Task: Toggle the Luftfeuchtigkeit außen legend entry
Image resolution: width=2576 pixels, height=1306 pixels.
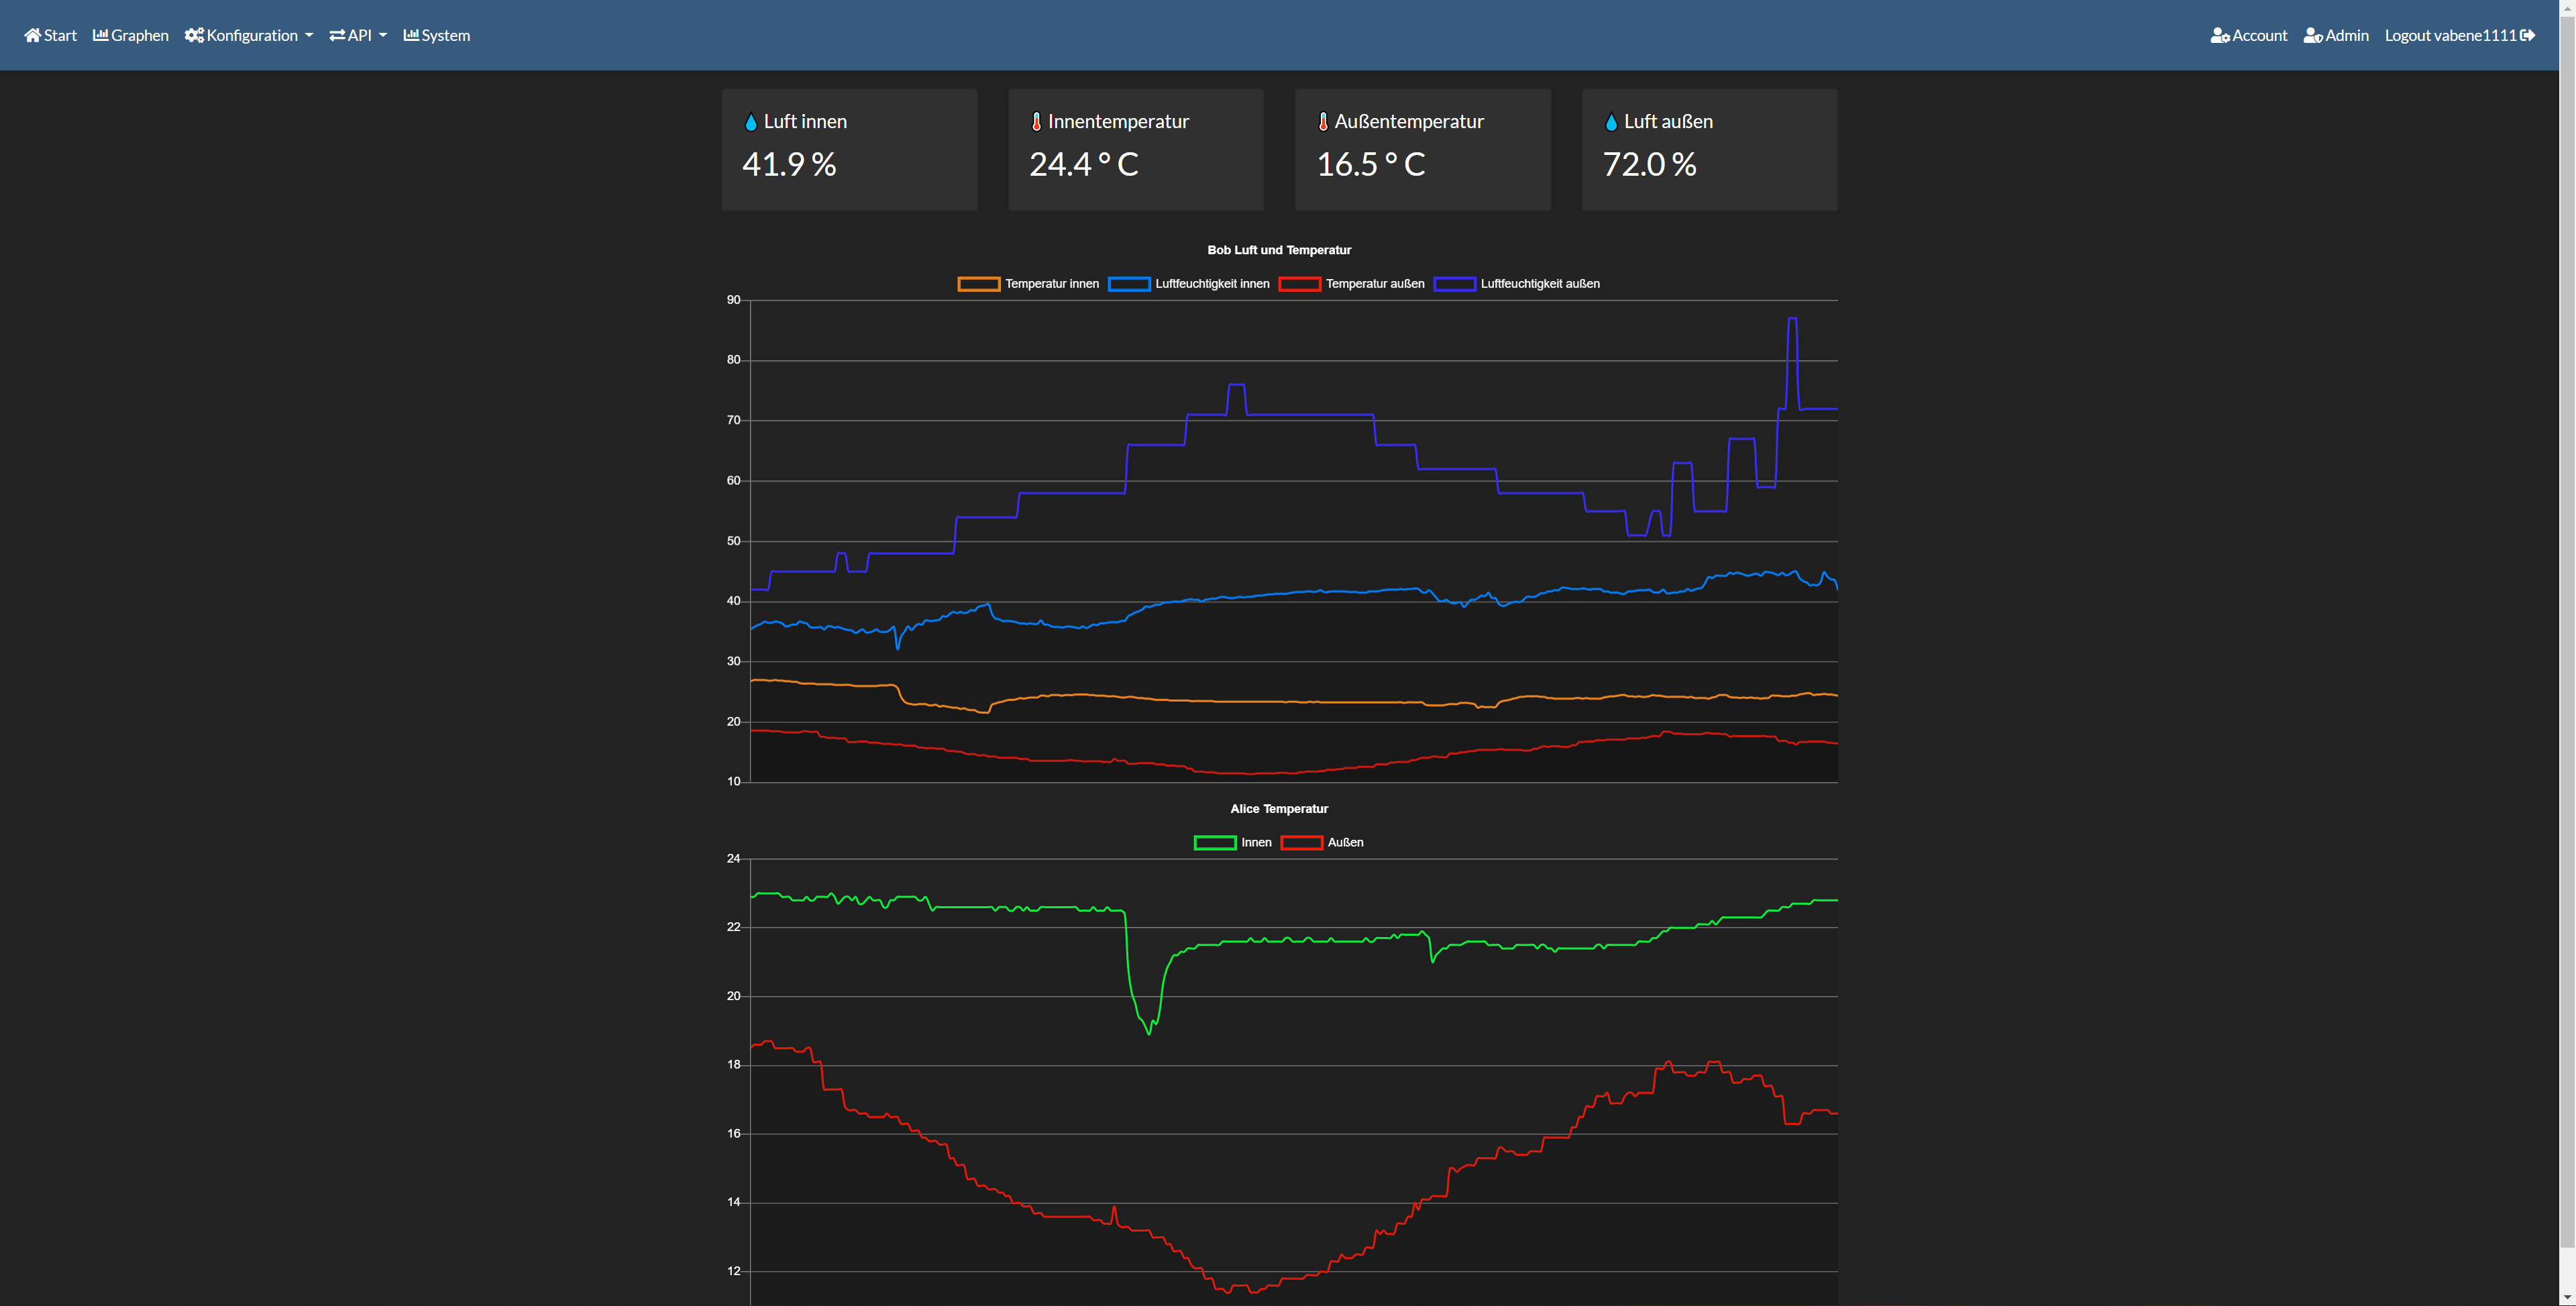Action: [x=1539, y=284]
